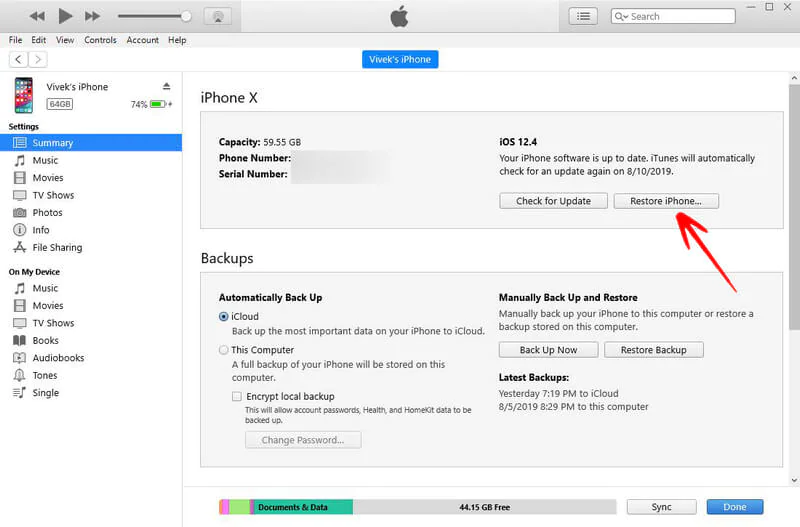Screen dimensions: 800x527
Task: Open the list view icon near search
Action: coord(583,16)
